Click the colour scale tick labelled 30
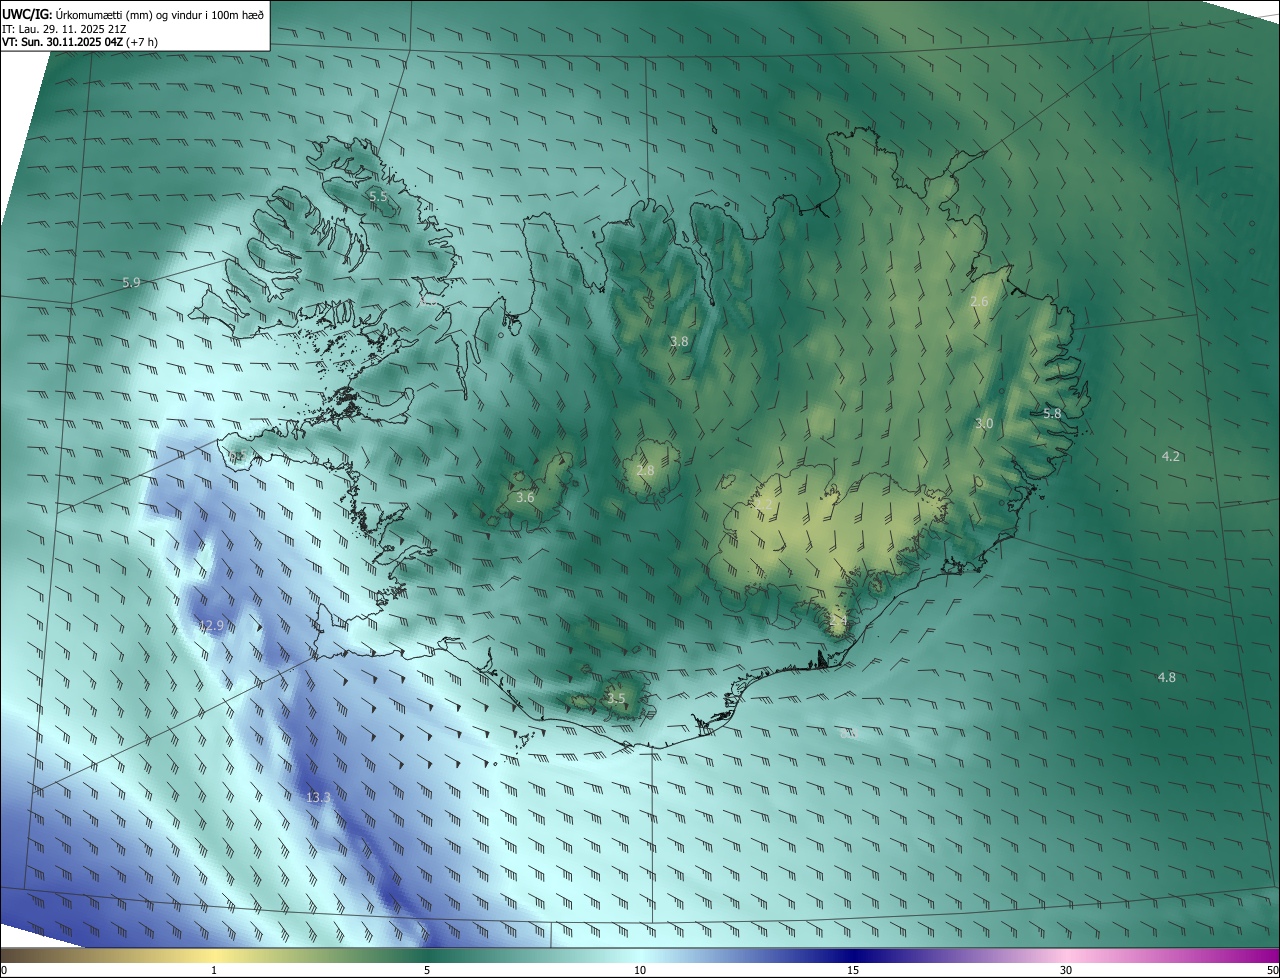Screen dimensions: 1280x978 coord(1066,970)
